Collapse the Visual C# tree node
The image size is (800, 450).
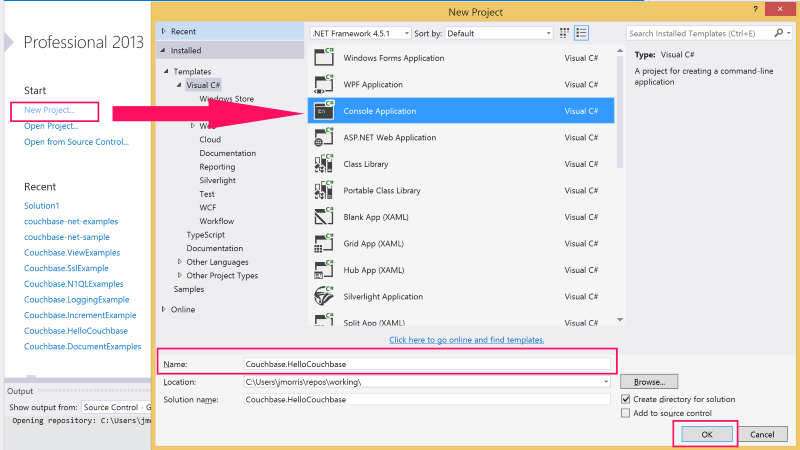(x=179, y=85)
